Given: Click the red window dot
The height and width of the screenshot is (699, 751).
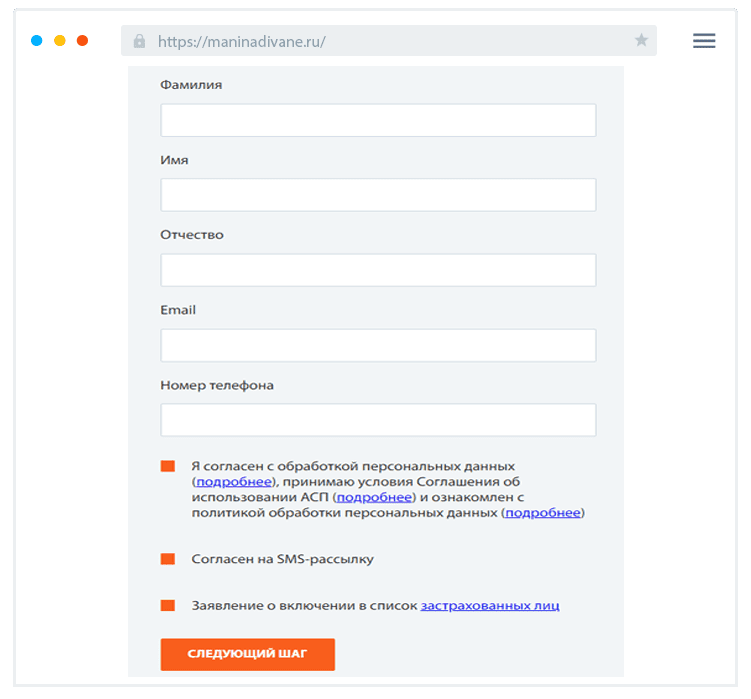Looking at the screenshot, I should (82, 41).
